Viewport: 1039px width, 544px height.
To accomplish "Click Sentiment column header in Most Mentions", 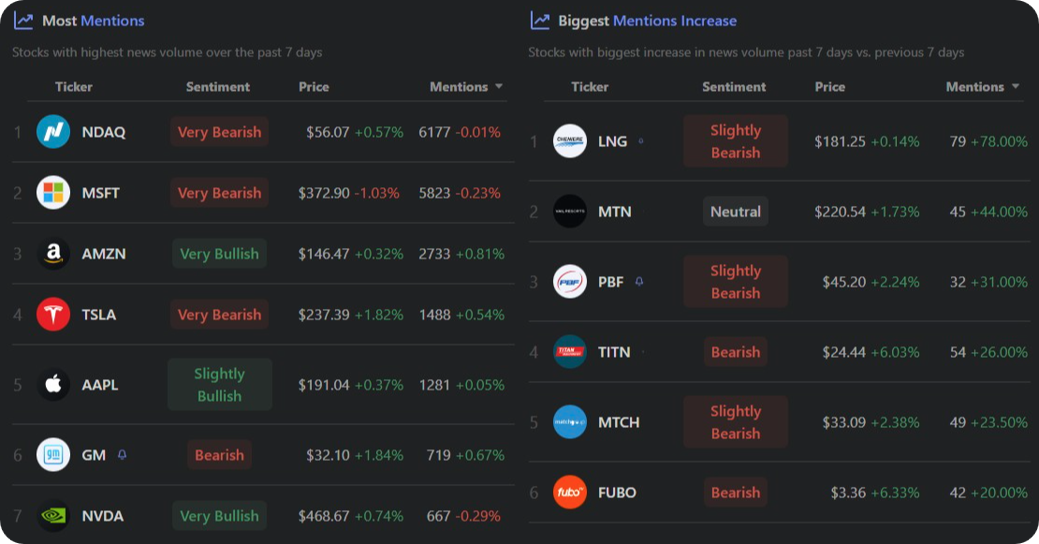I will coord(217,87).
